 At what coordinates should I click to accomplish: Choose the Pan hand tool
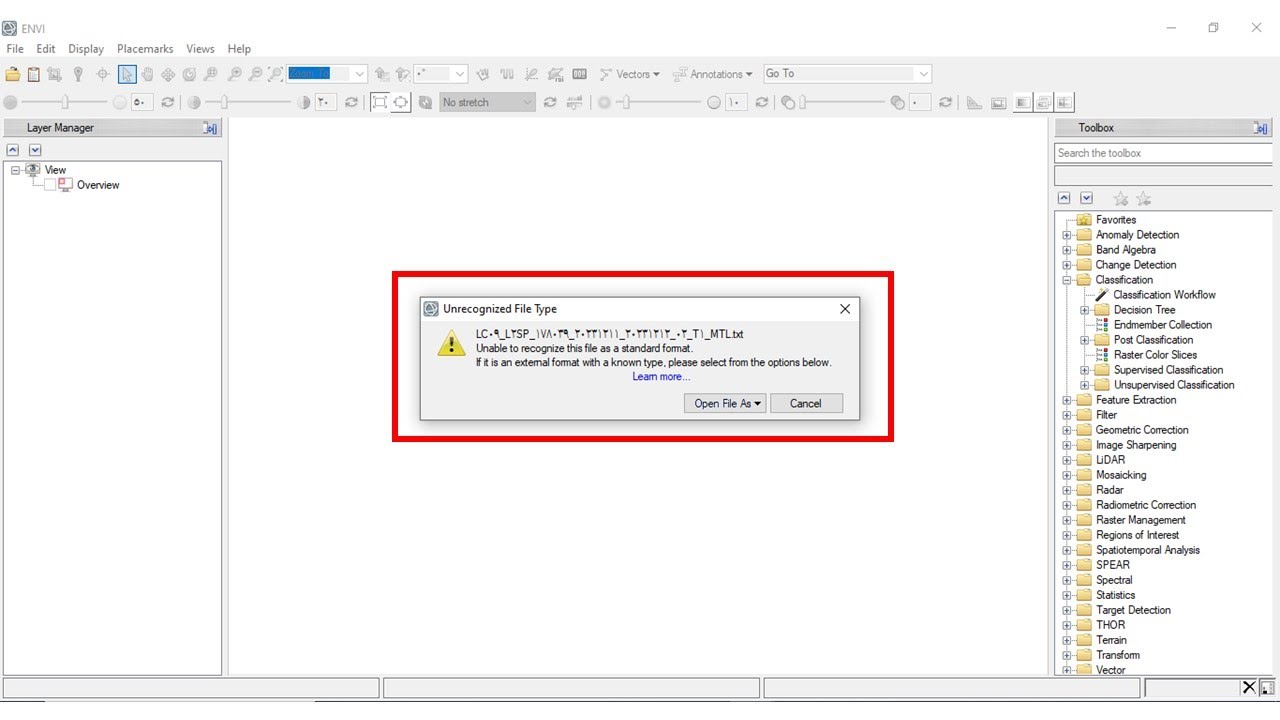[x=147, y=74]
